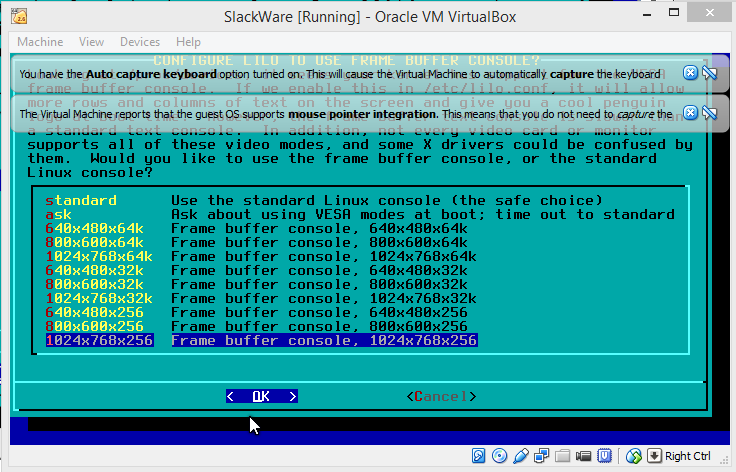736x472 pixels.
Task: Open the Help menu
Action: tap(188, 42)
